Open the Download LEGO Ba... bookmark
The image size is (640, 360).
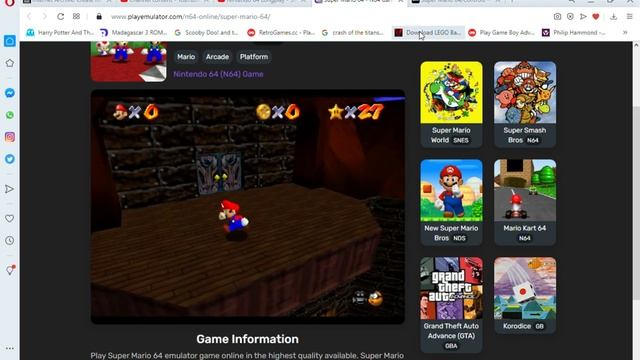point(428,32)
